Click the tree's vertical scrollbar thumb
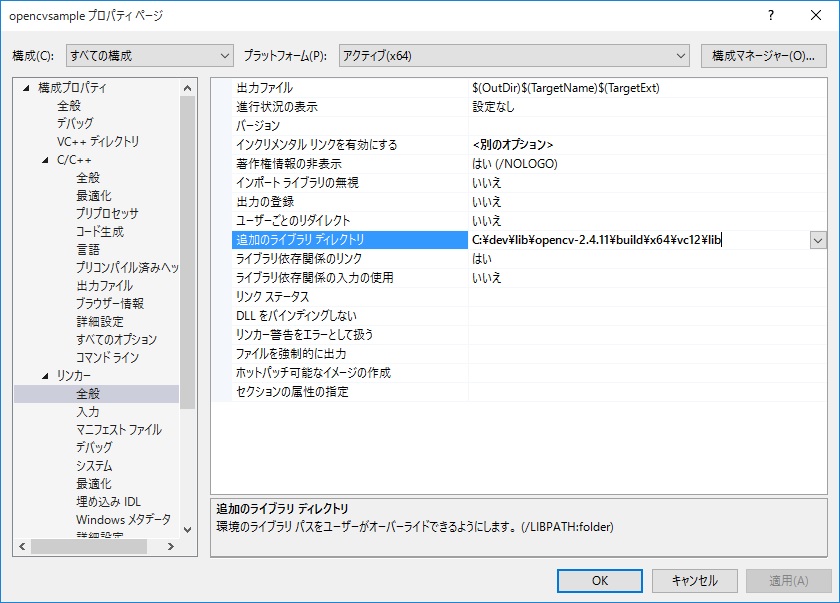Screen dimensions: 840x603 click(x=187, y=250)
